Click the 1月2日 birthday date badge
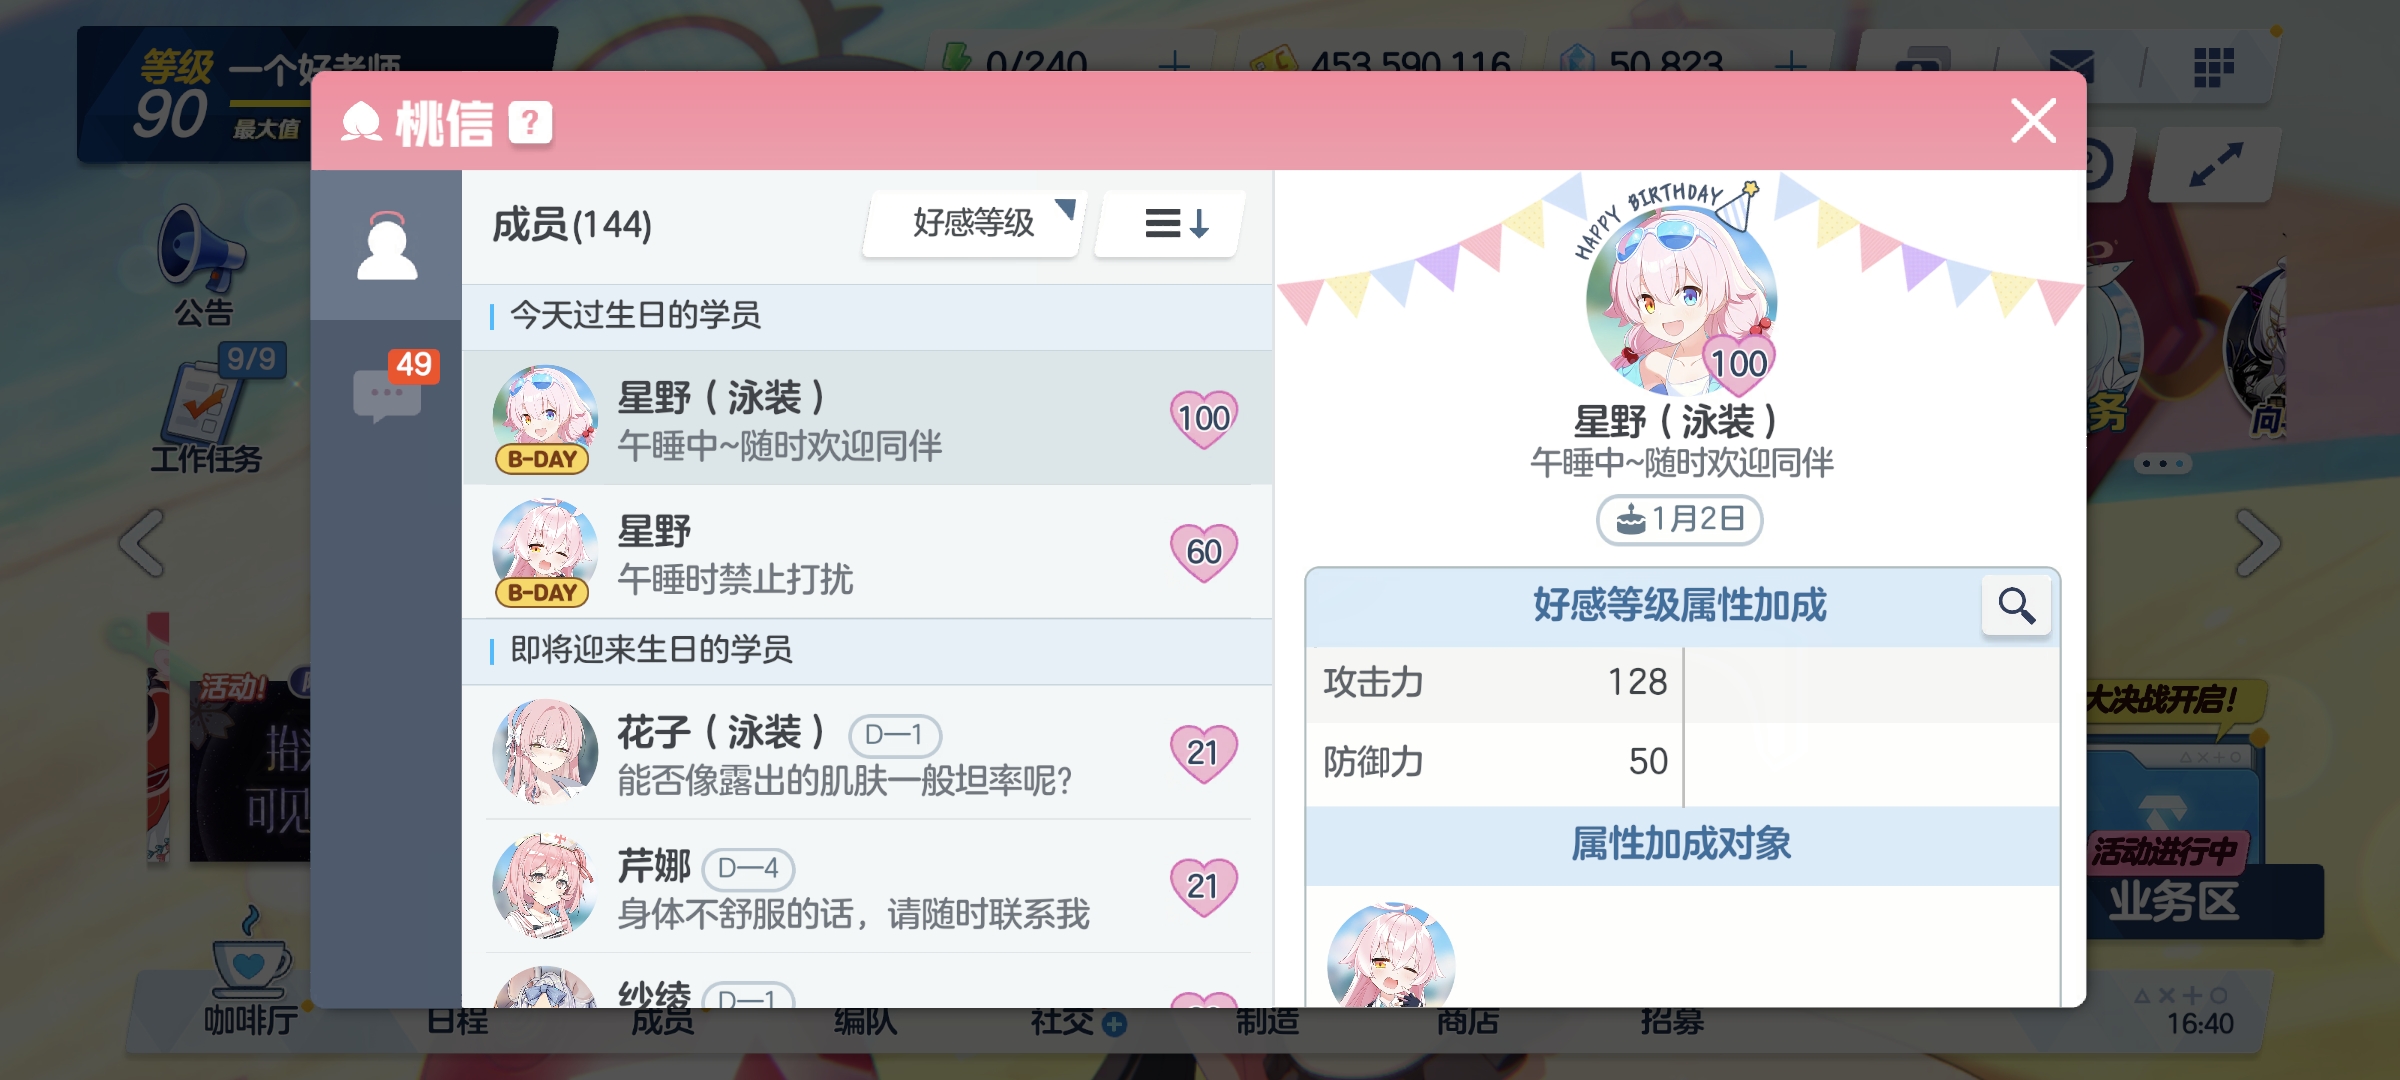 tap(1680, 519)
